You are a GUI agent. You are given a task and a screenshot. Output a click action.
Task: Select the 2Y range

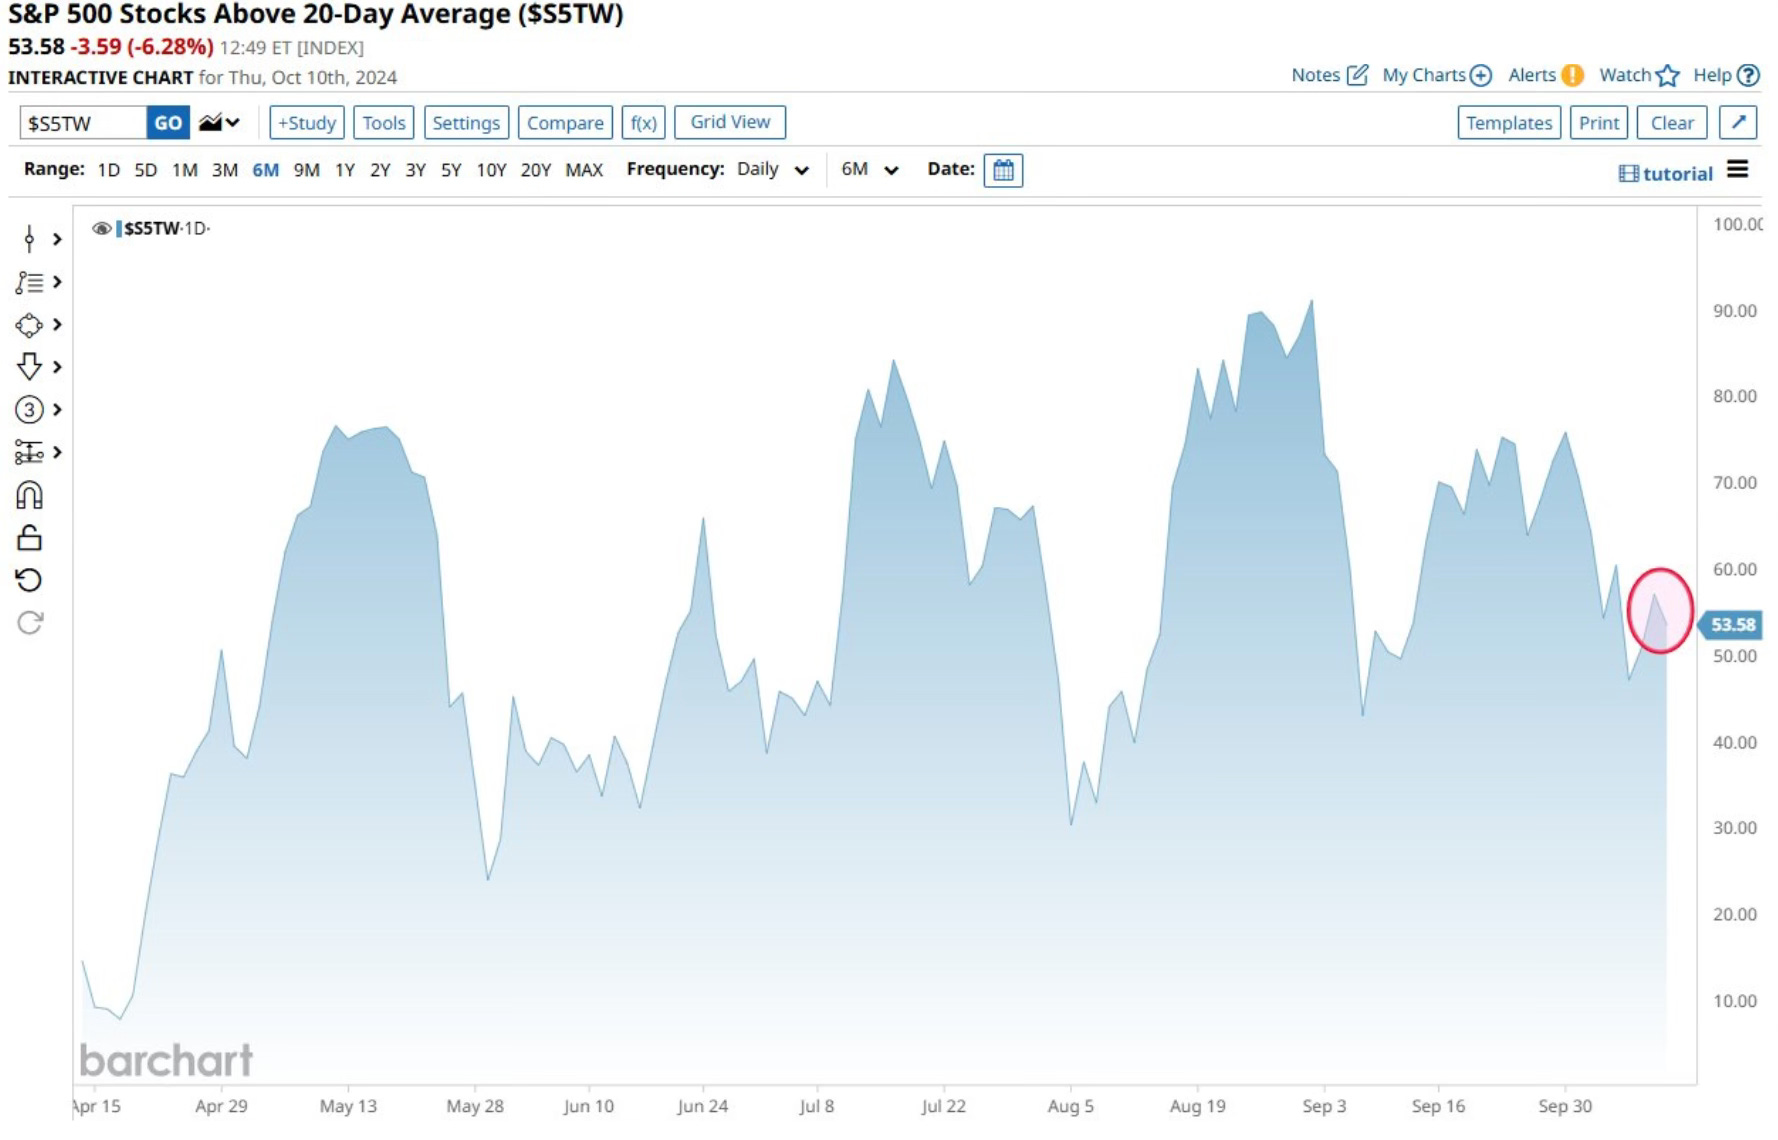(x=380, y=170)
